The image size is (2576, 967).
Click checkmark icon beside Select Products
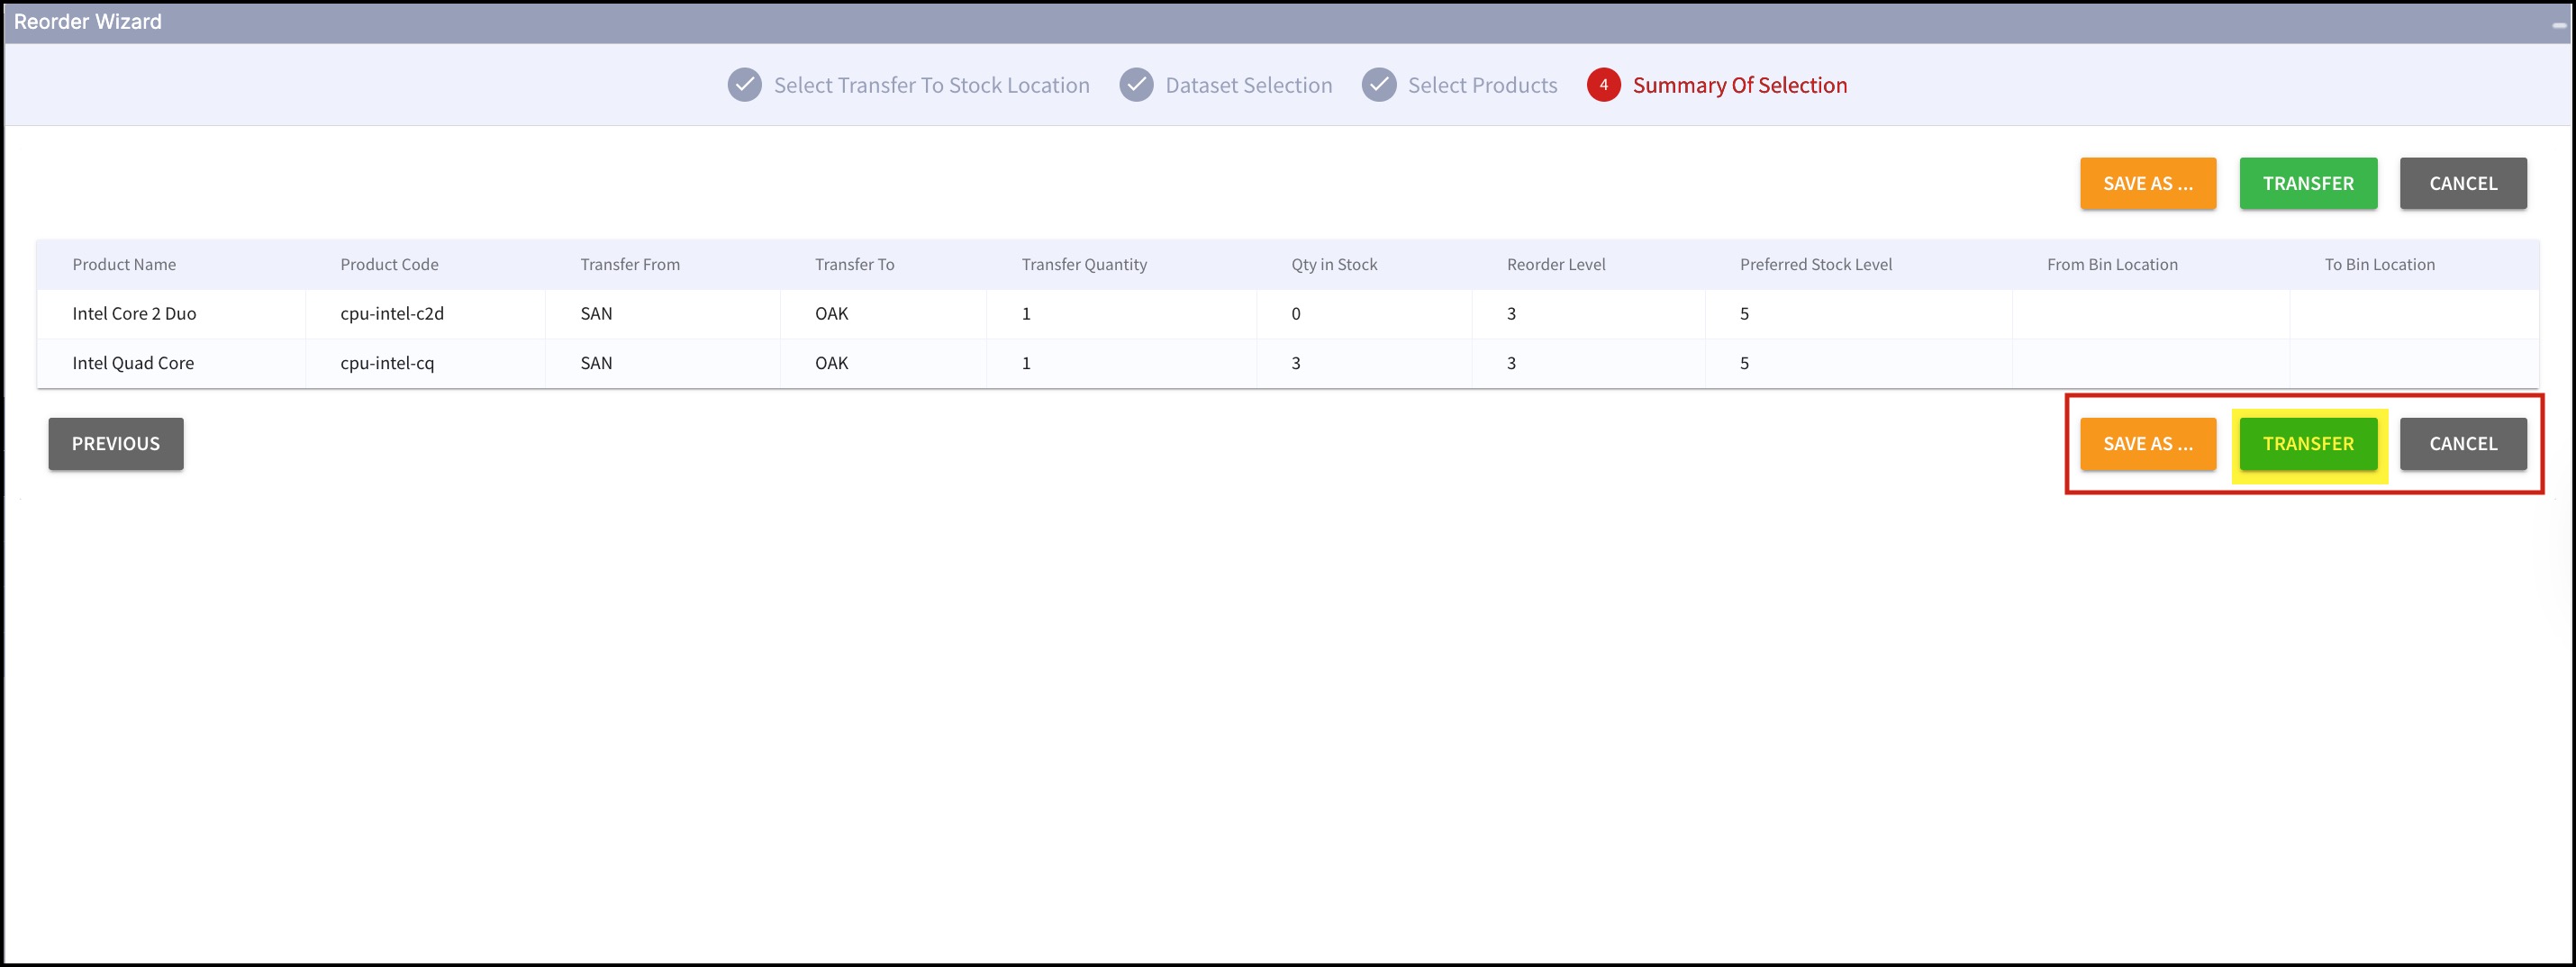pos(1379,85)
